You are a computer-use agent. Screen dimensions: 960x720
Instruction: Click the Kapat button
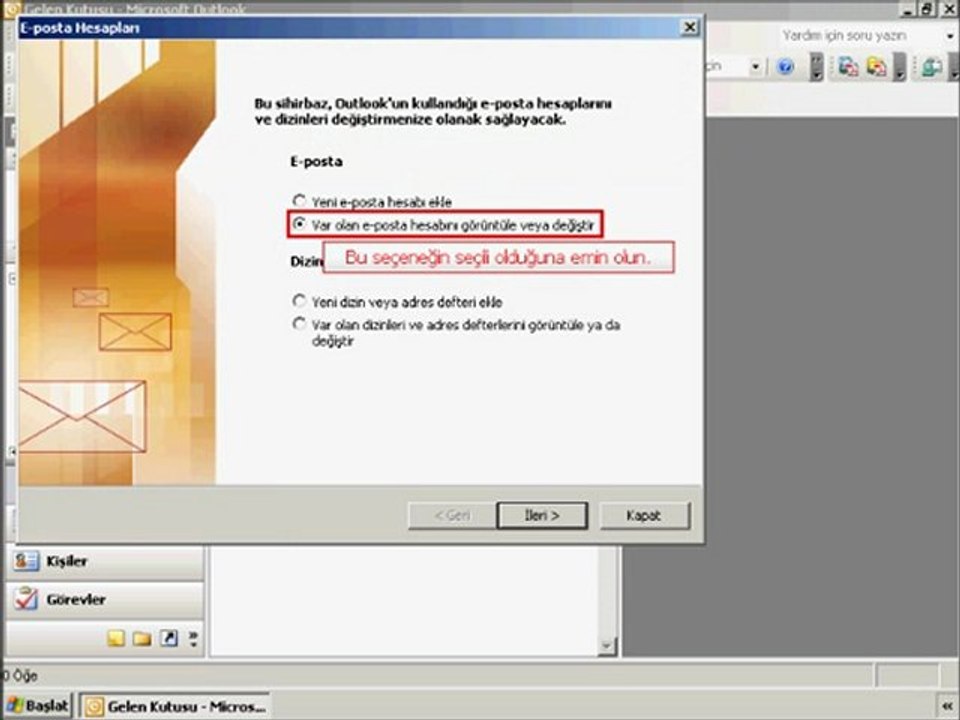(644, 516)
